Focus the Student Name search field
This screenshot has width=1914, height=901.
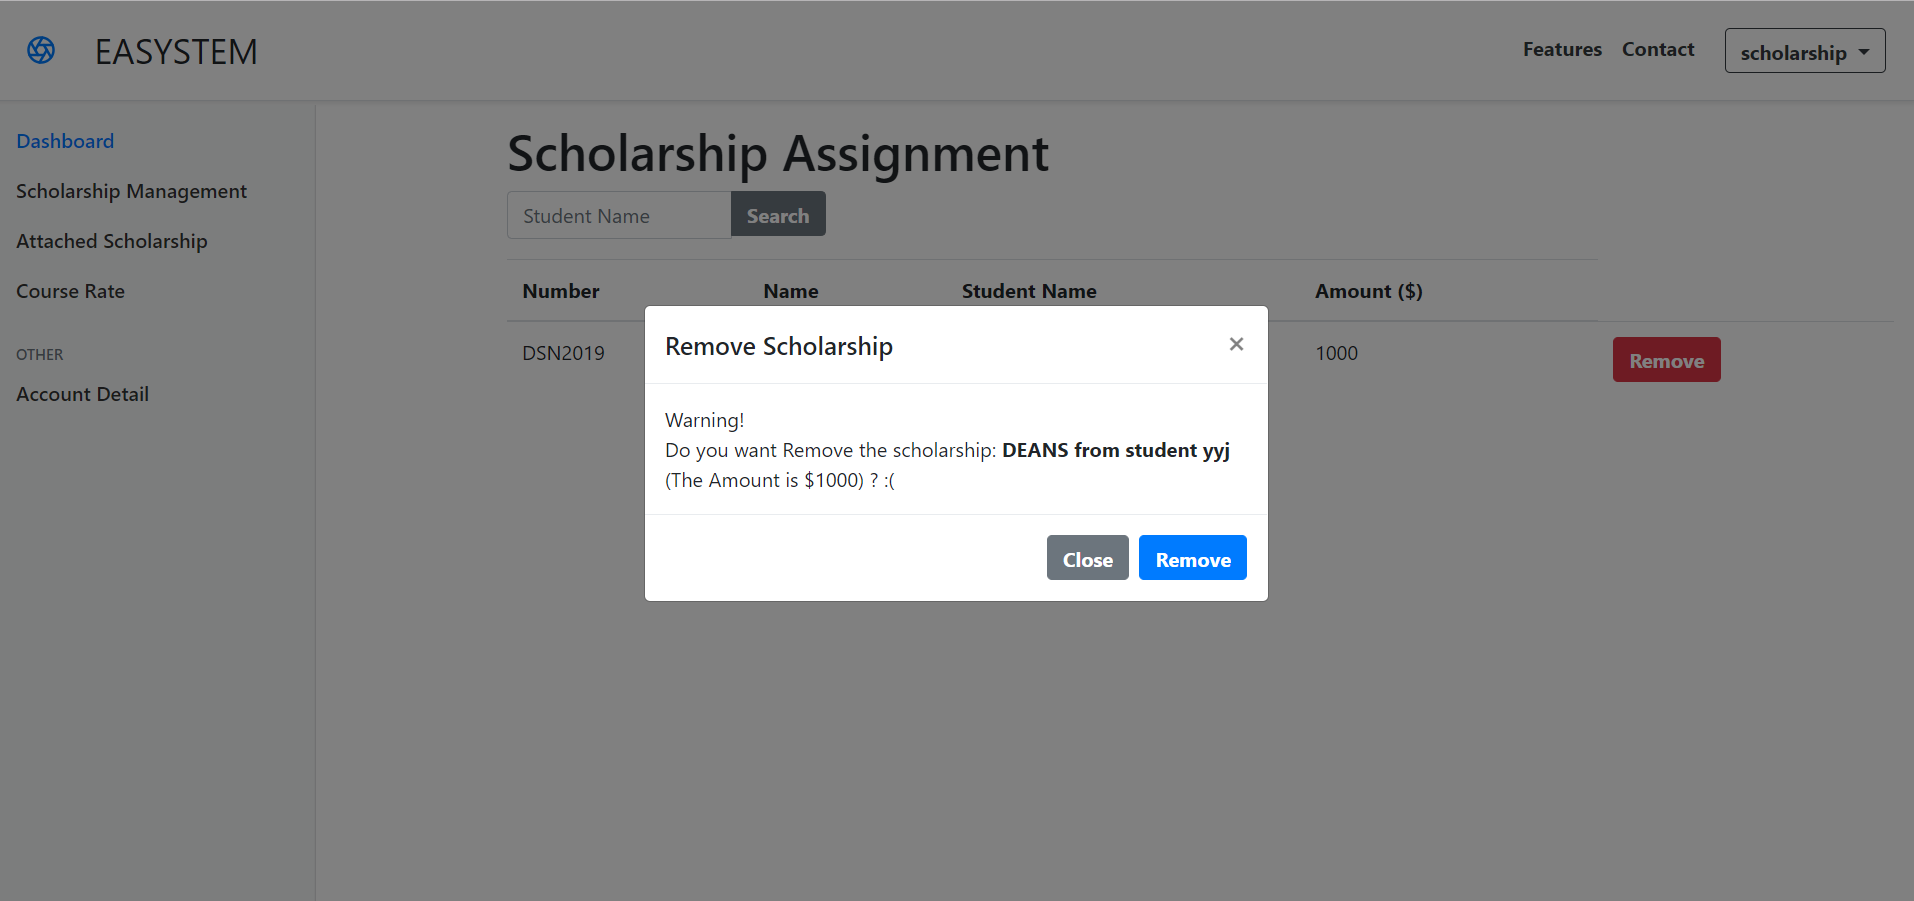tap(619, 215)
